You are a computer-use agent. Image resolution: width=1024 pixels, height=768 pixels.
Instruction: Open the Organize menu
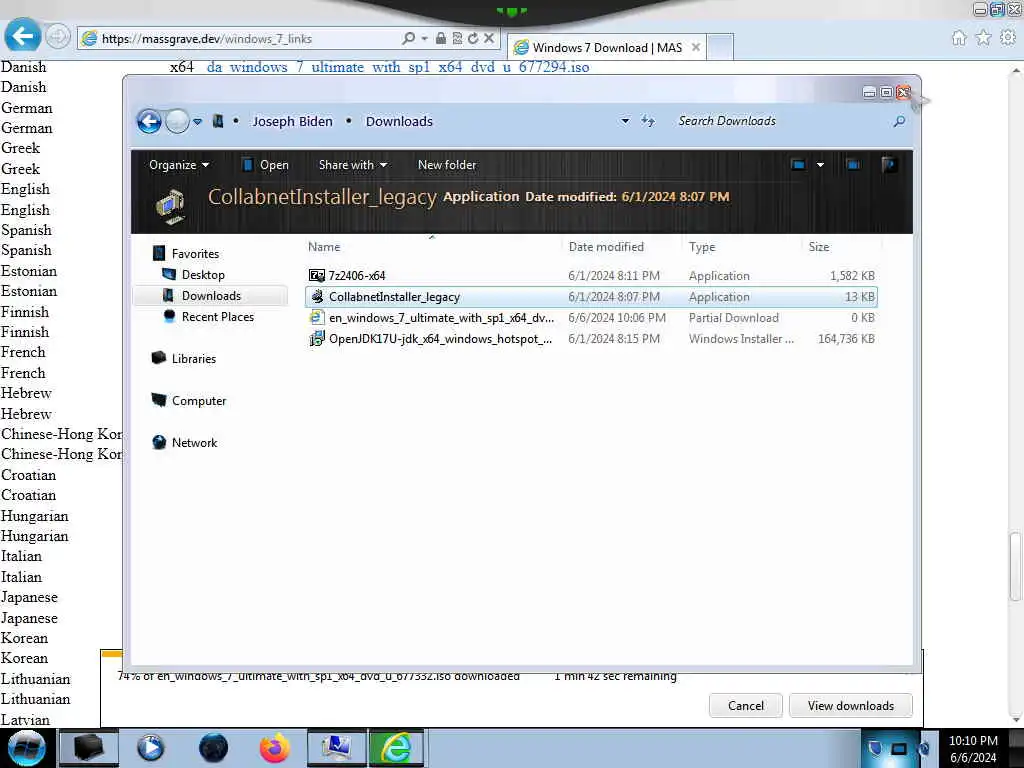(x=178, y=165)
